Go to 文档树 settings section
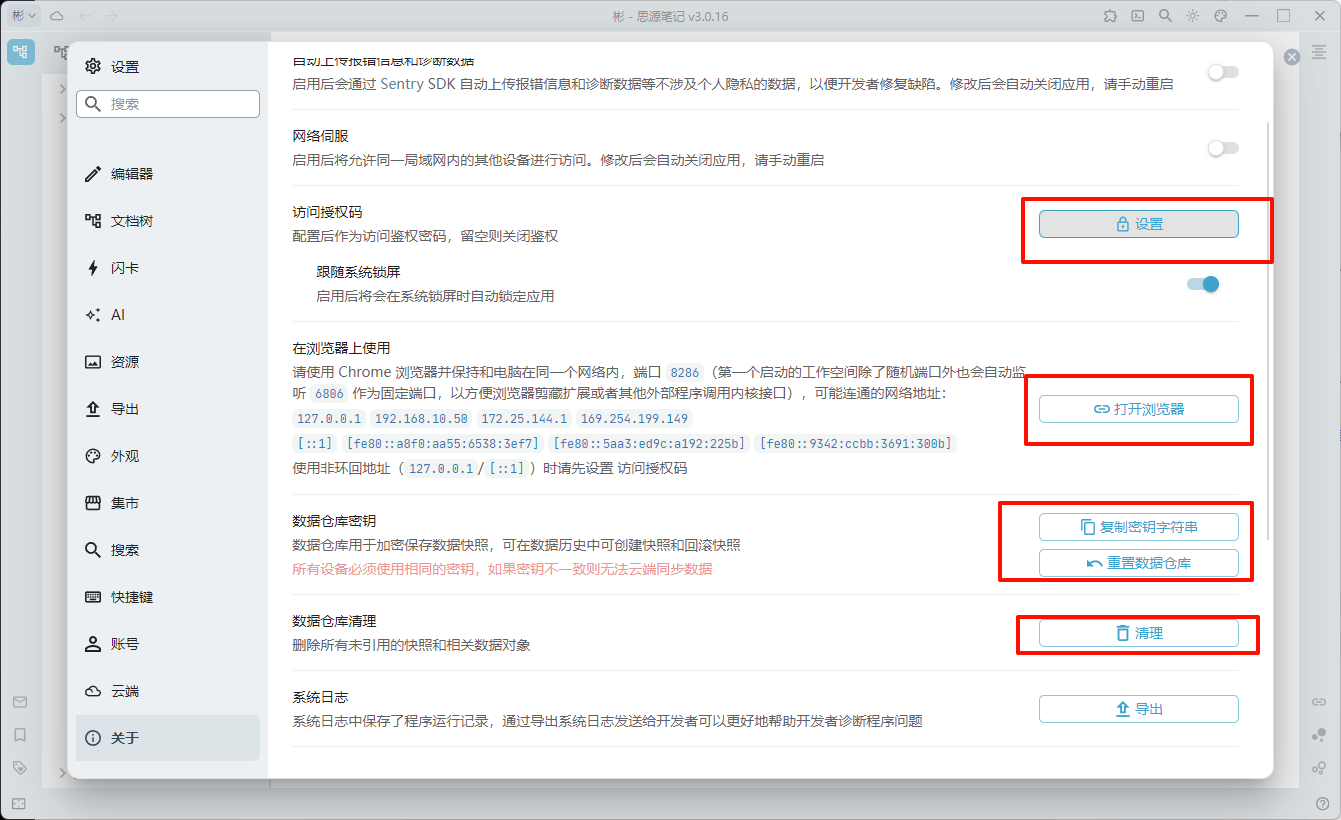Screen dimensions: 1341x820 click(x=168, y=221)
